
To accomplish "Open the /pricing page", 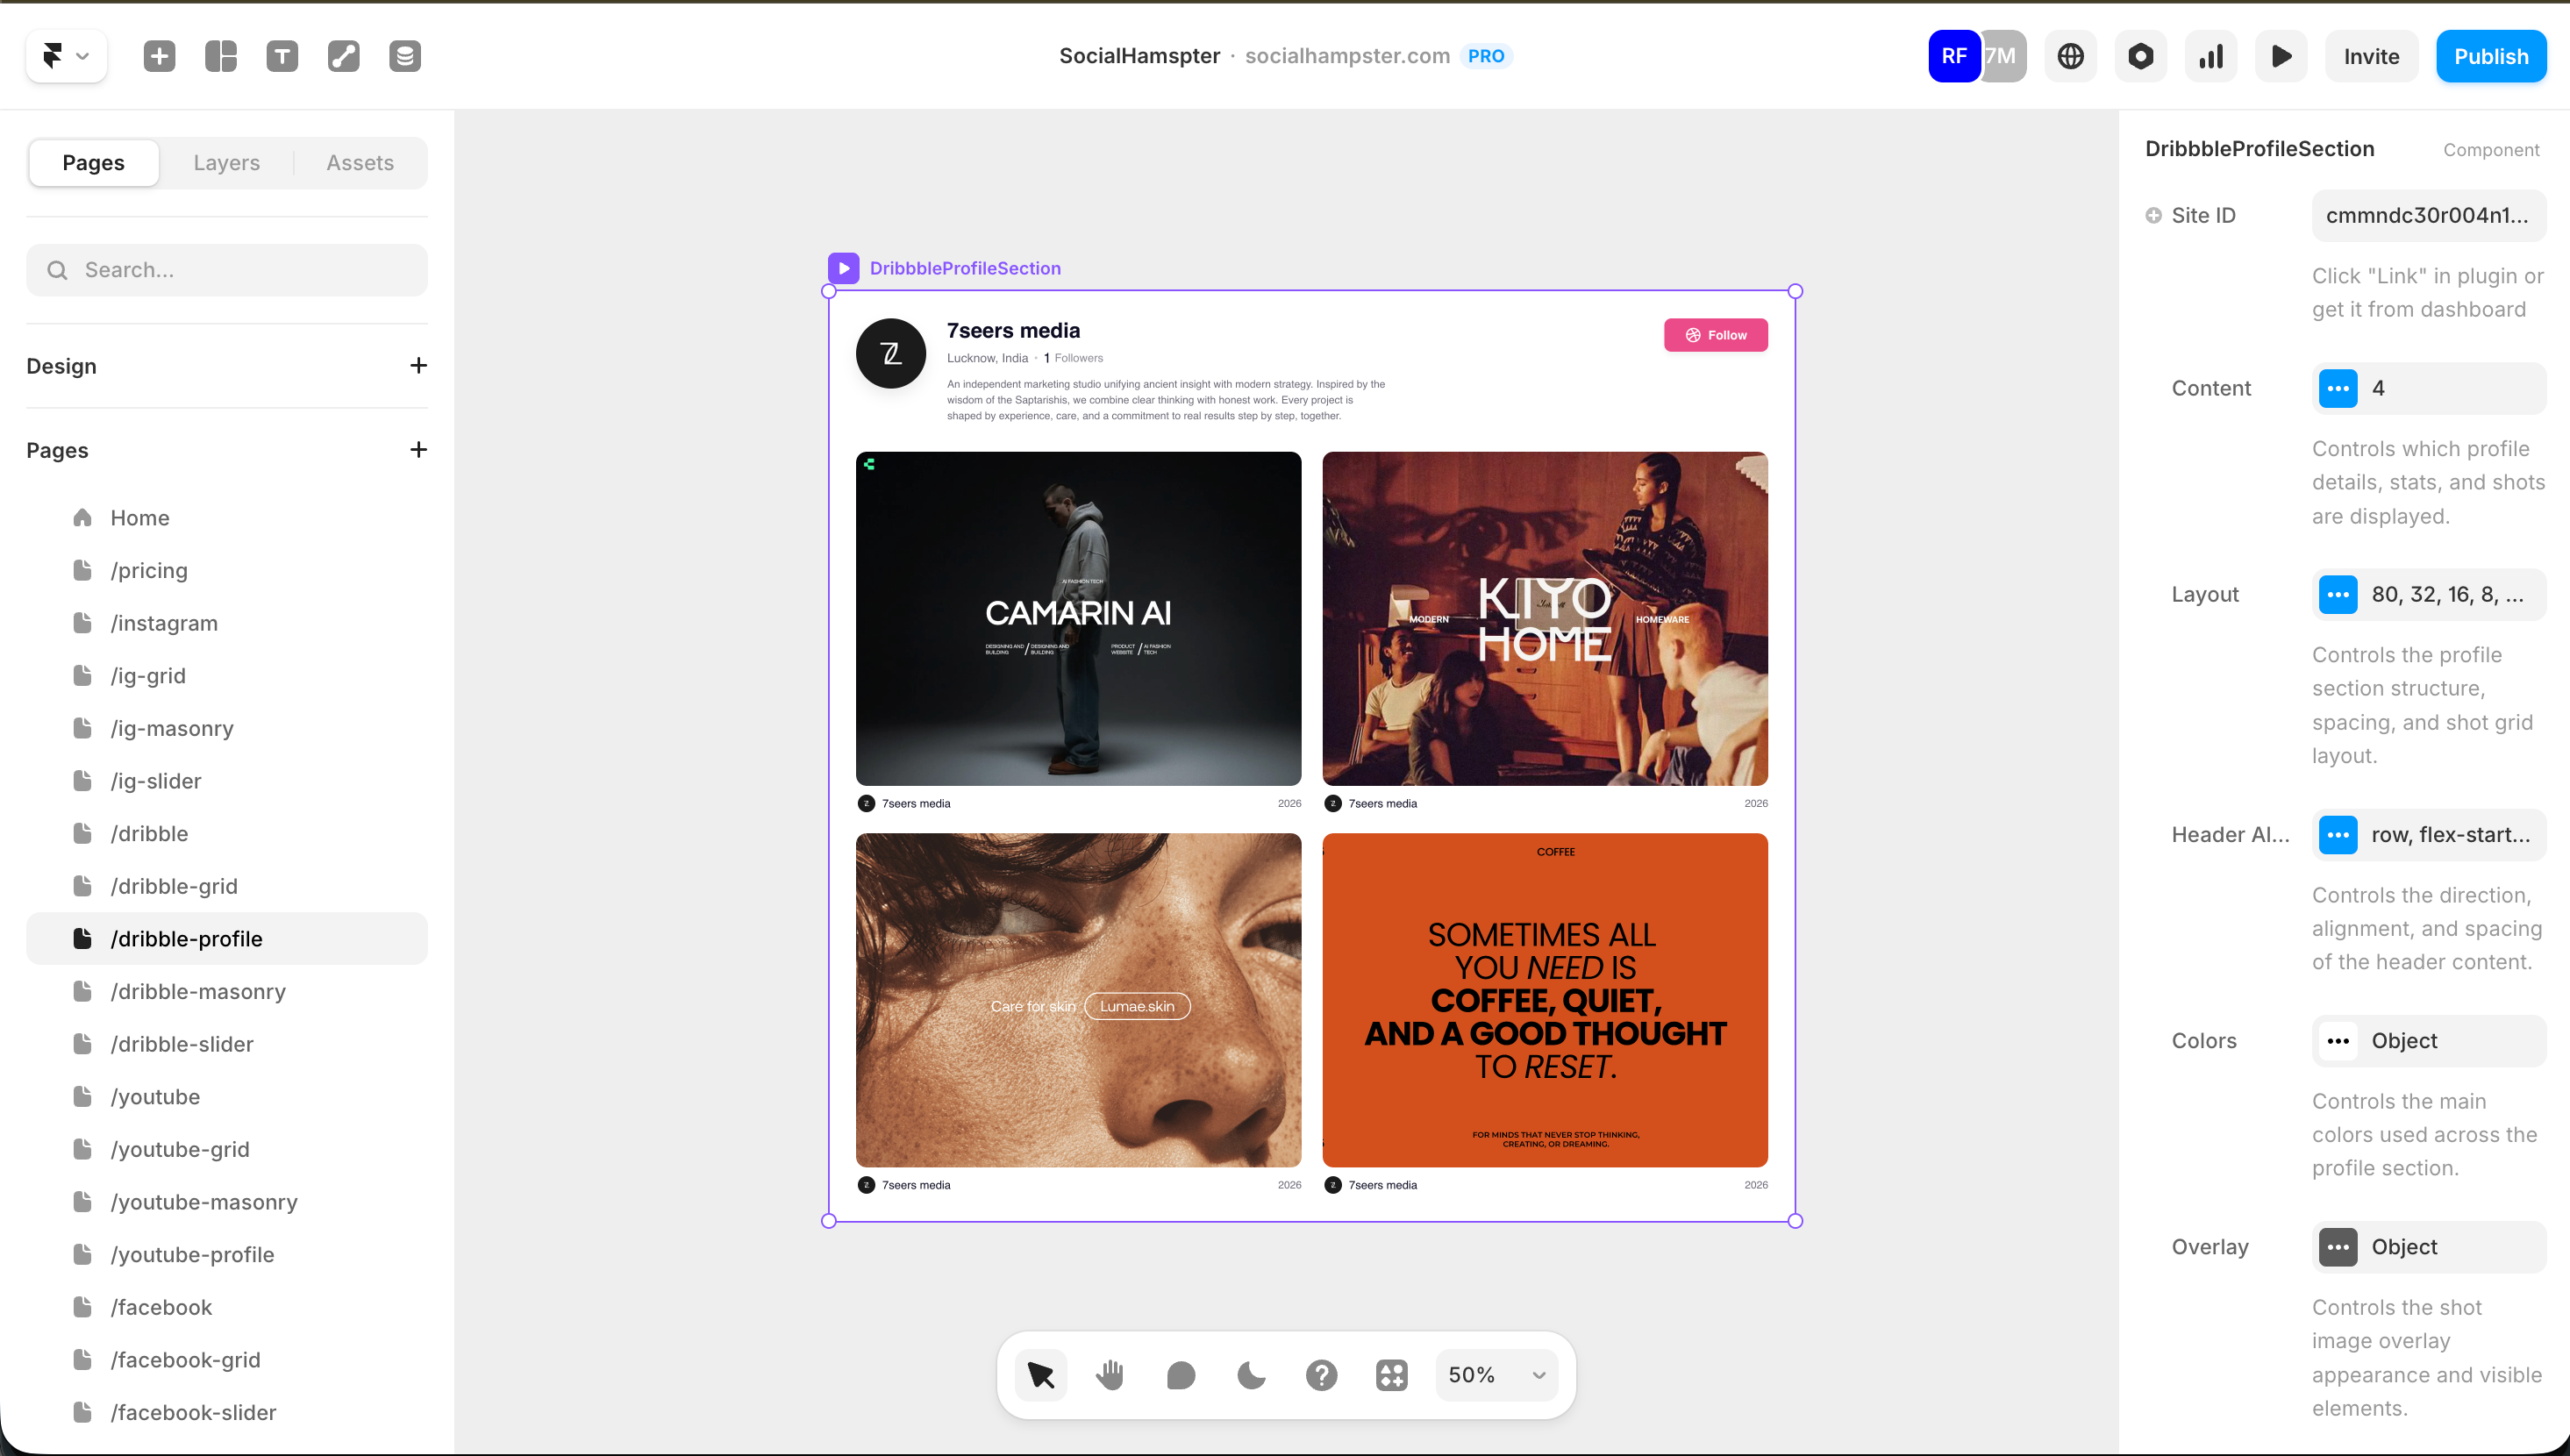I will point(227,571).
